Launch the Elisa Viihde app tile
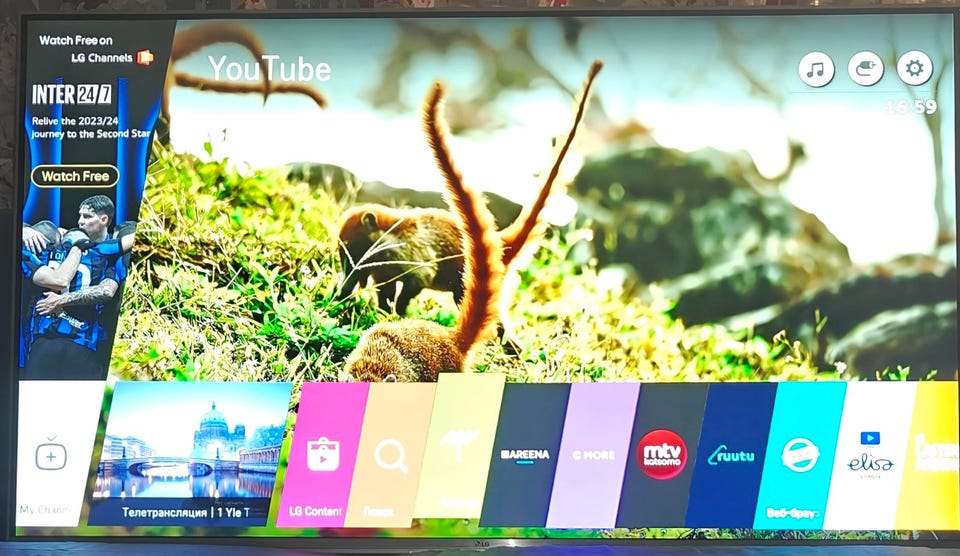The image size is (960, 556). (x=870, y=456)
